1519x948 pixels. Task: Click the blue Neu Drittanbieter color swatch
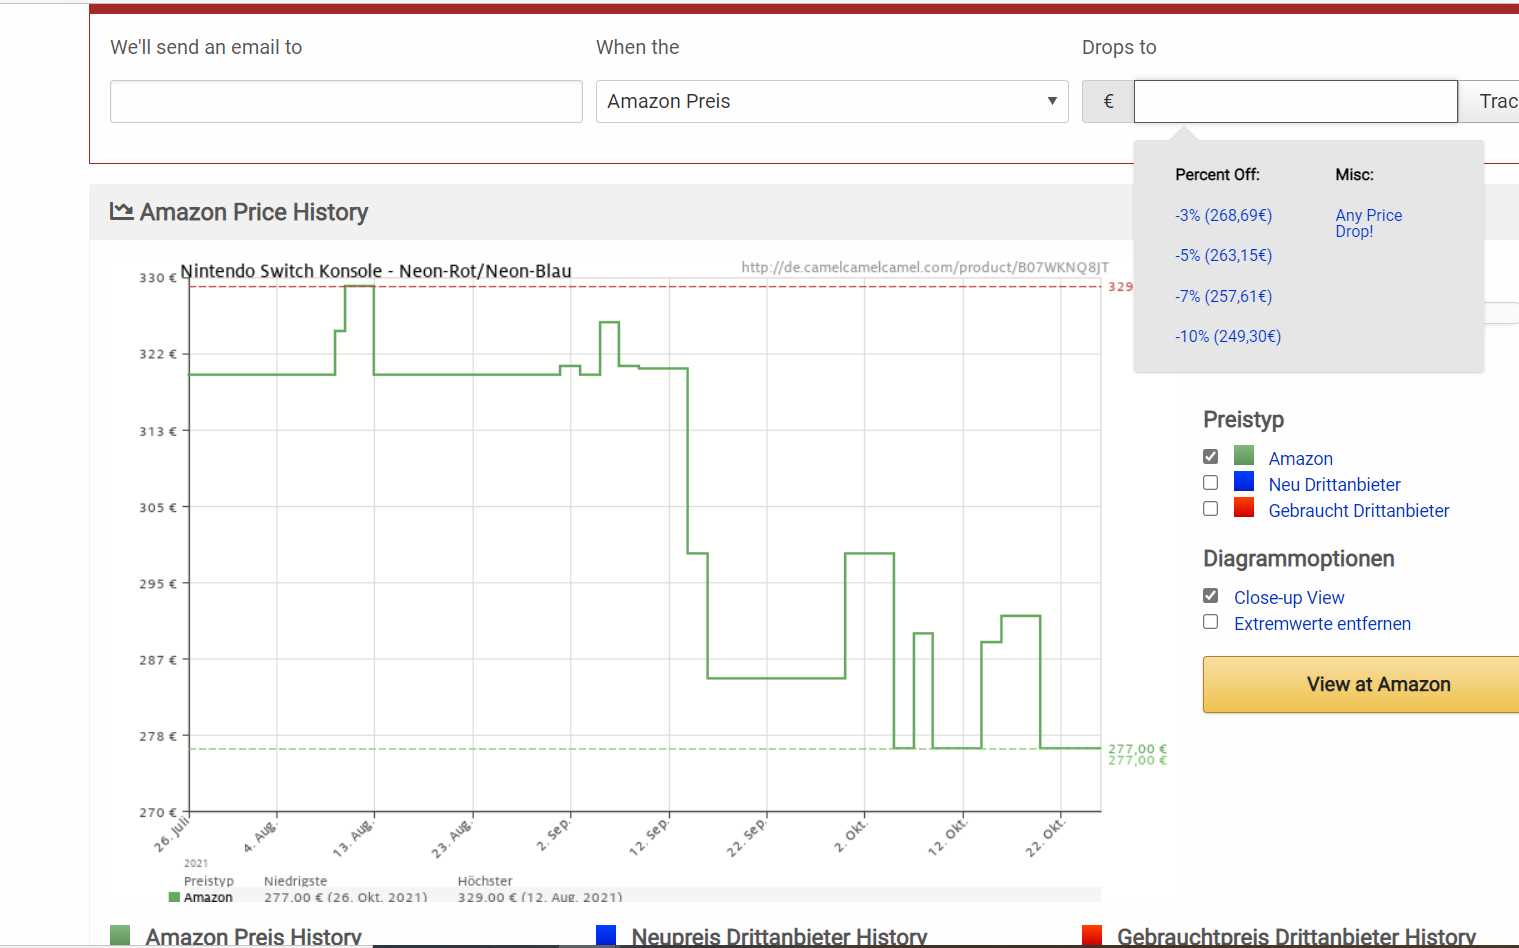point(1244,481)
